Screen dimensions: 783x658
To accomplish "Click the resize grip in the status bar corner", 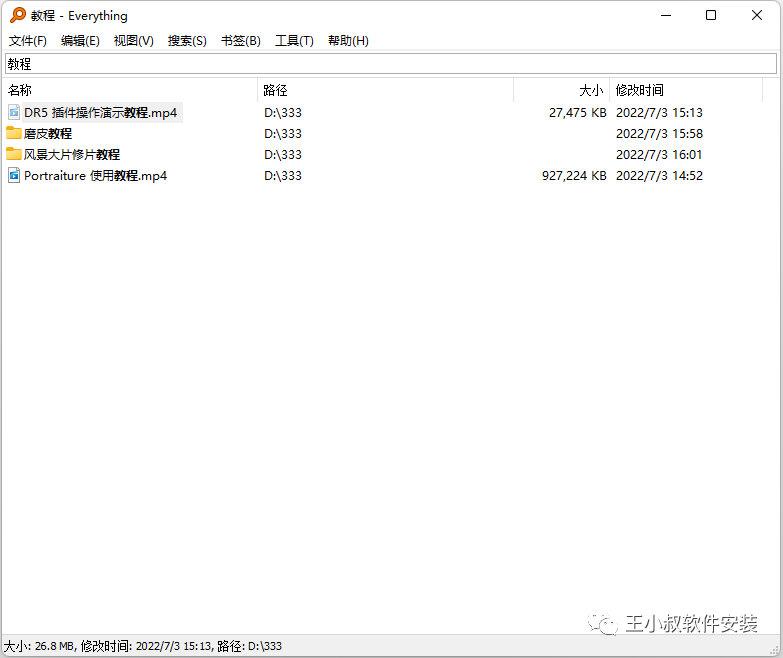I will (775, 650).
